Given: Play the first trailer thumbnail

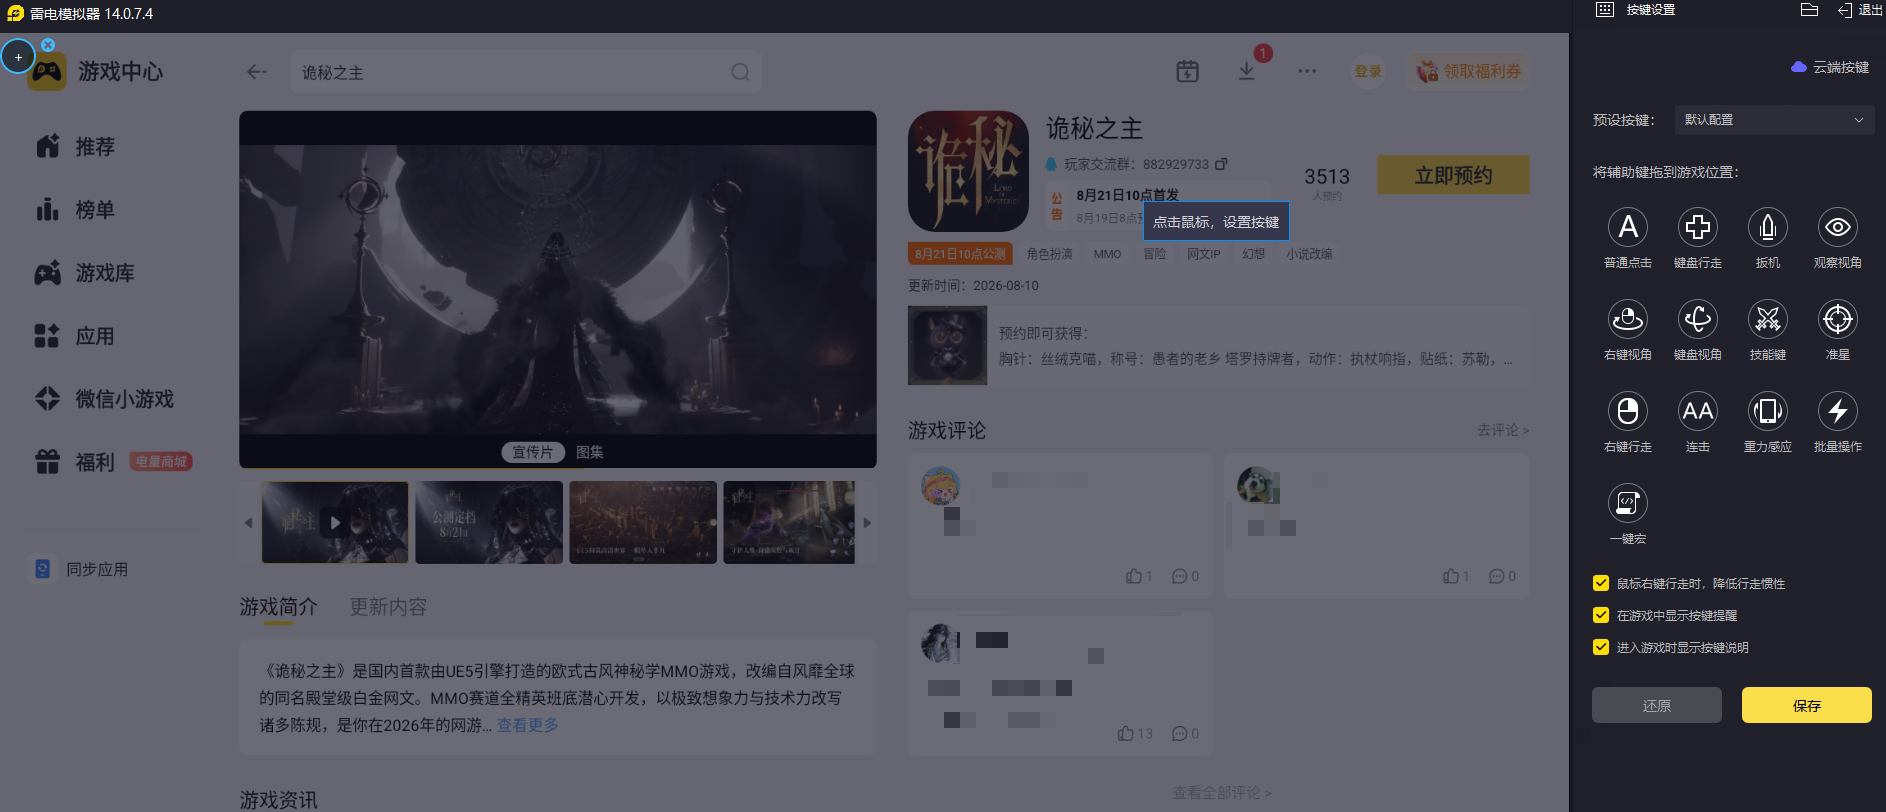Looking at the screenshot, I should click(x=335, y=523).
